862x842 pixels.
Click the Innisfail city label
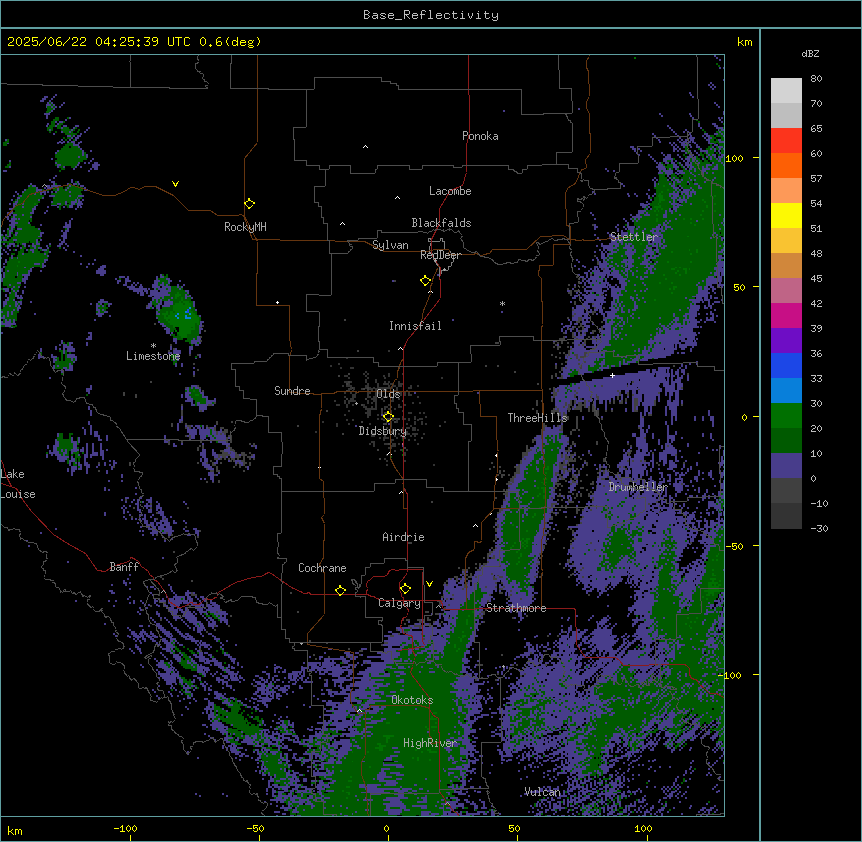point(415,326)
